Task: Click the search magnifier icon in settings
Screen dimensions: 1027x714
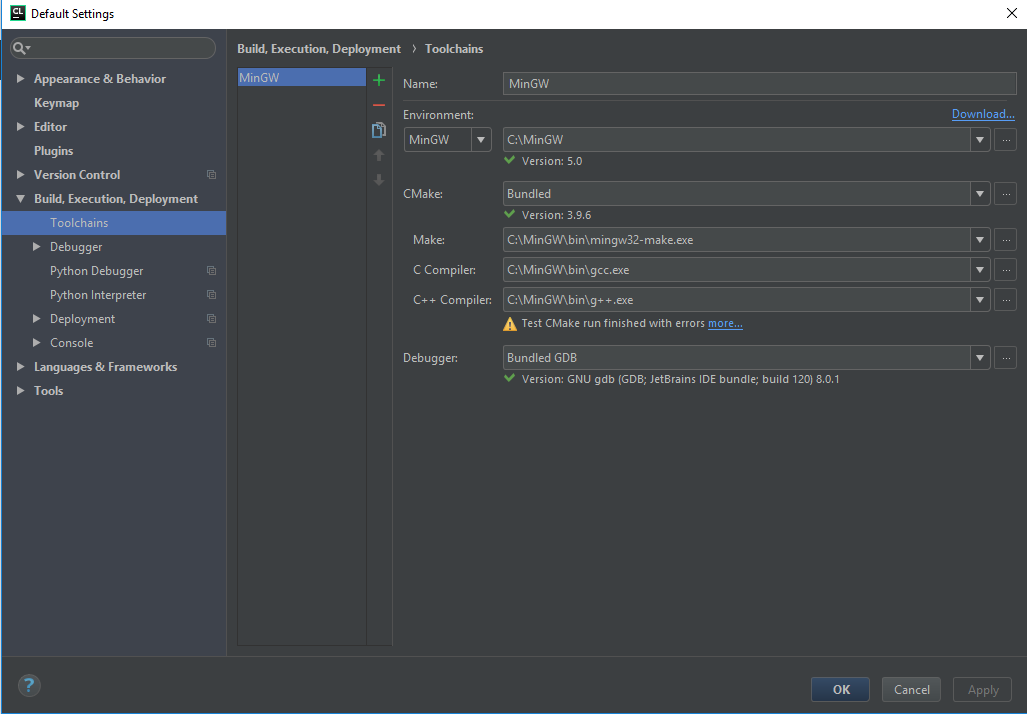Action: tap(21, 48)
